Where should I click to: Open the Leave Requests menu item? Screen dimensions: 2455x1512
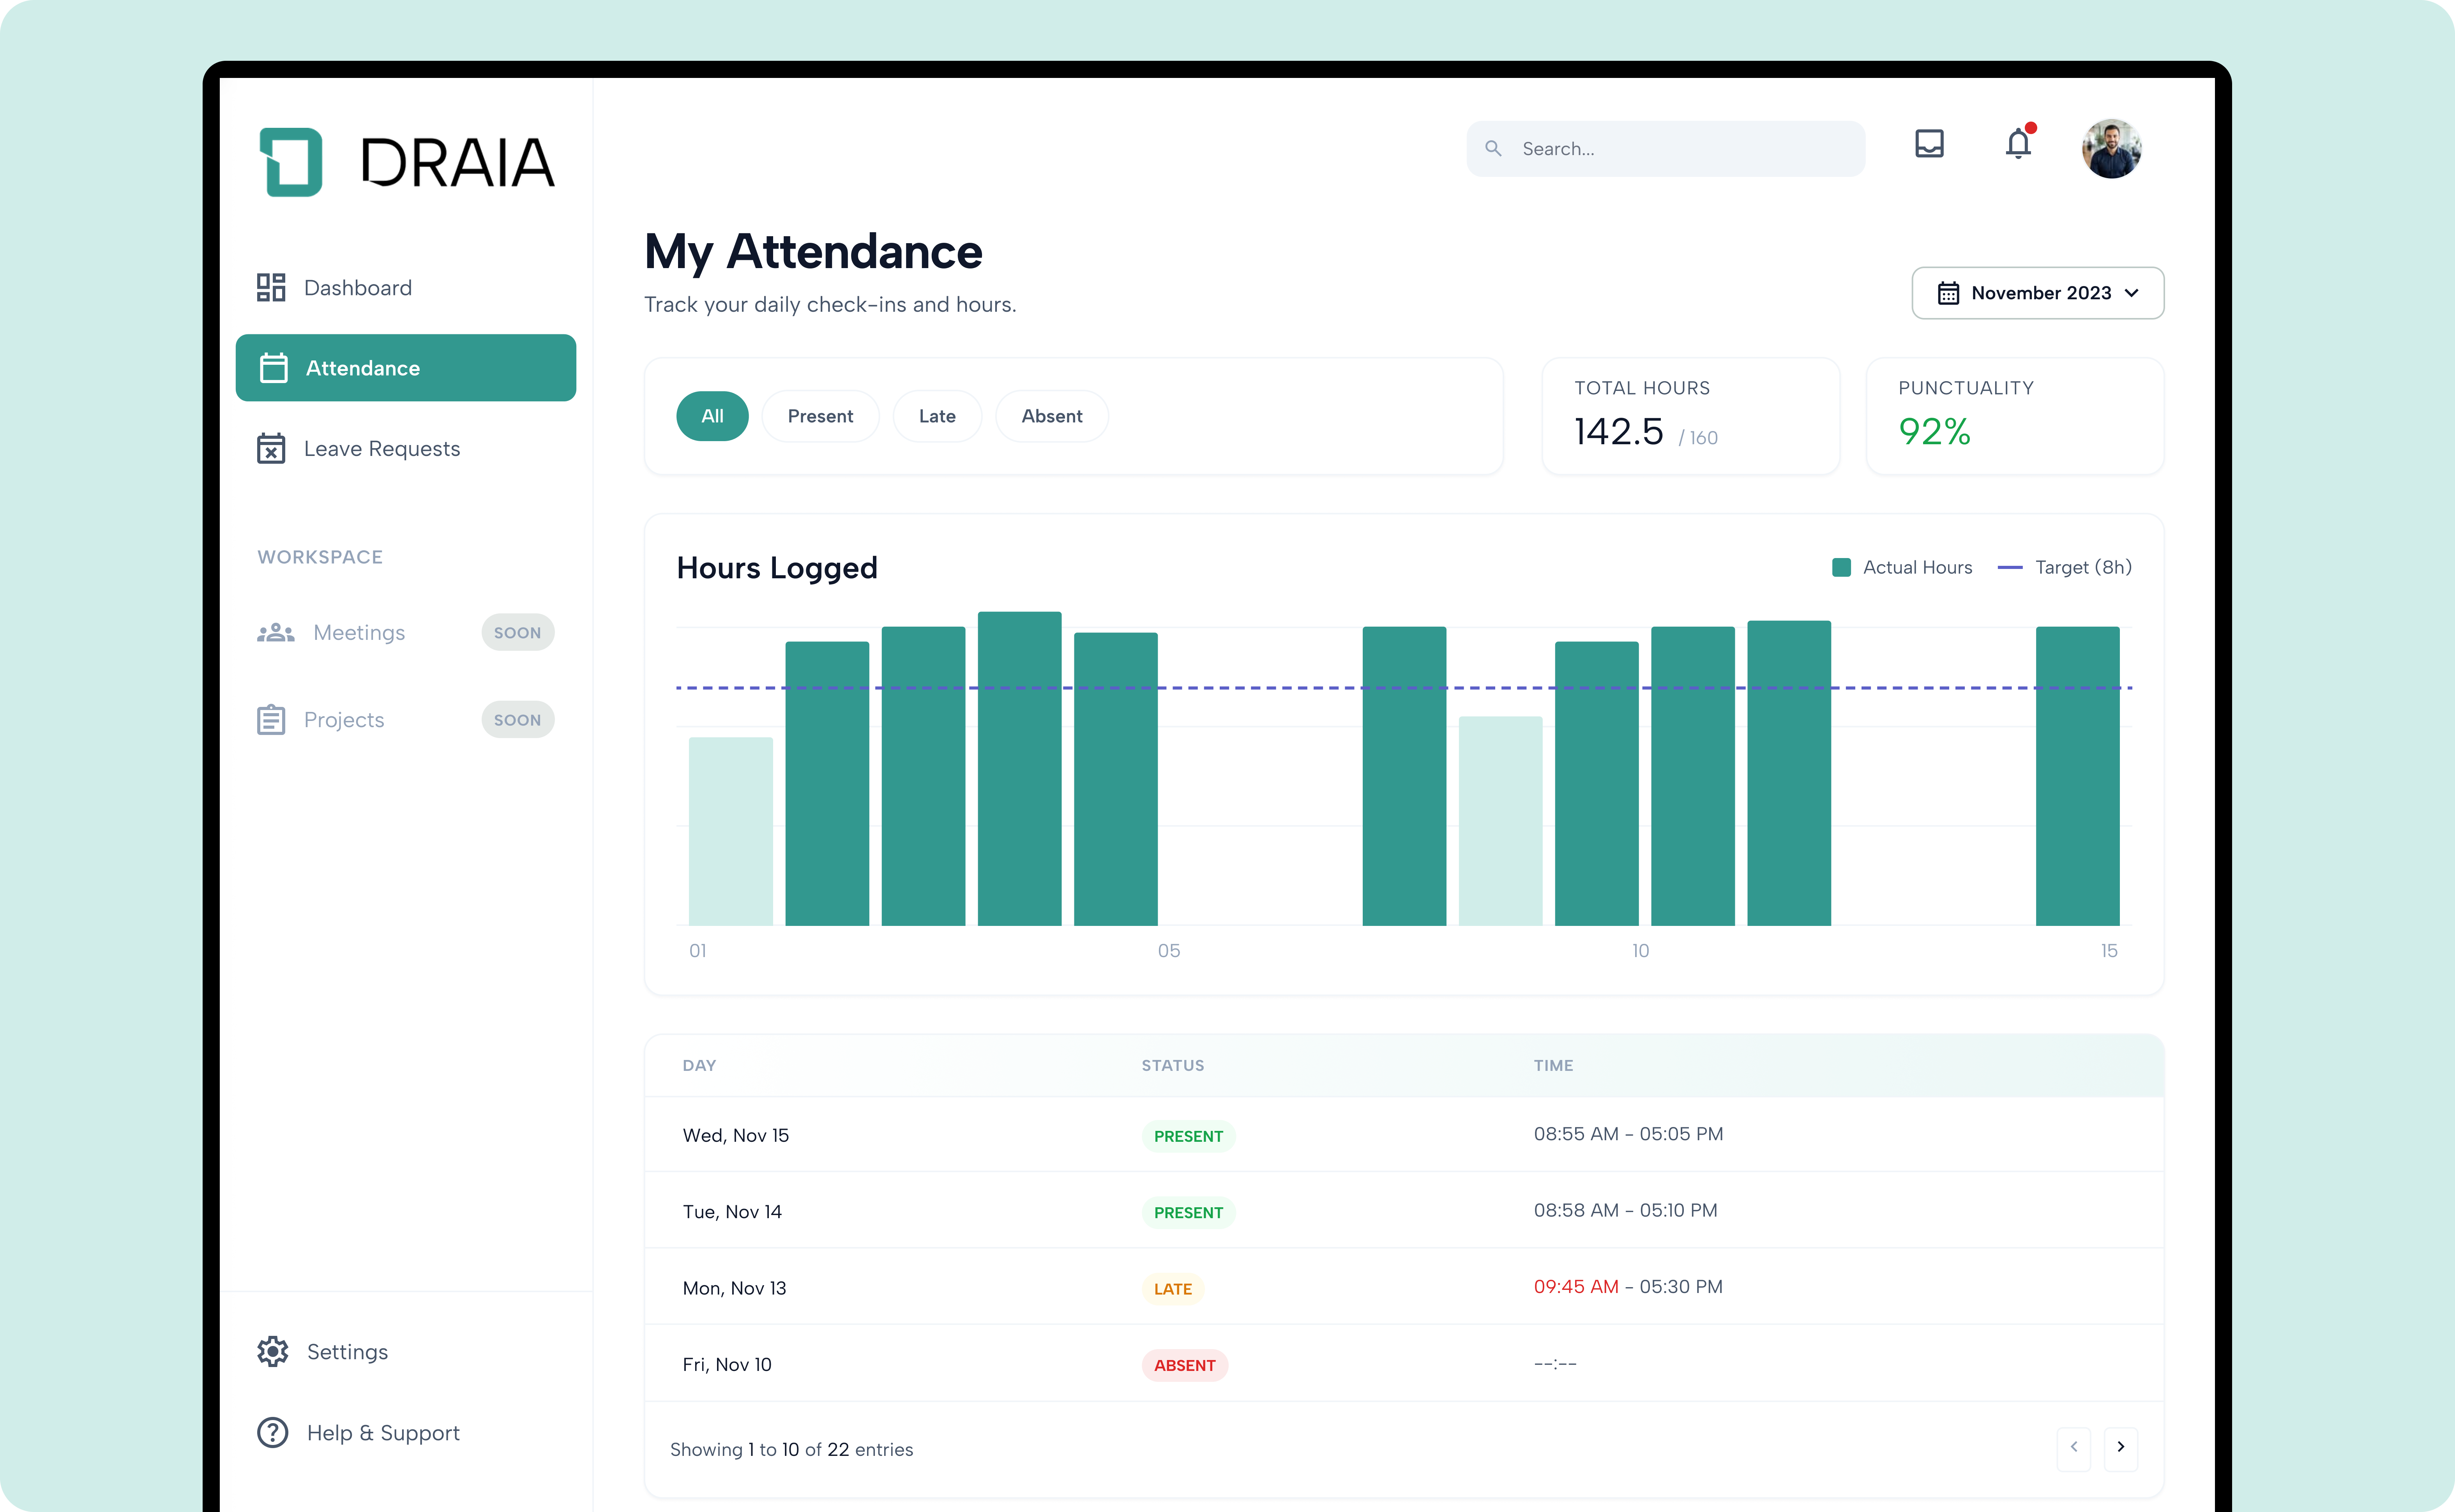tap(406, 448)
